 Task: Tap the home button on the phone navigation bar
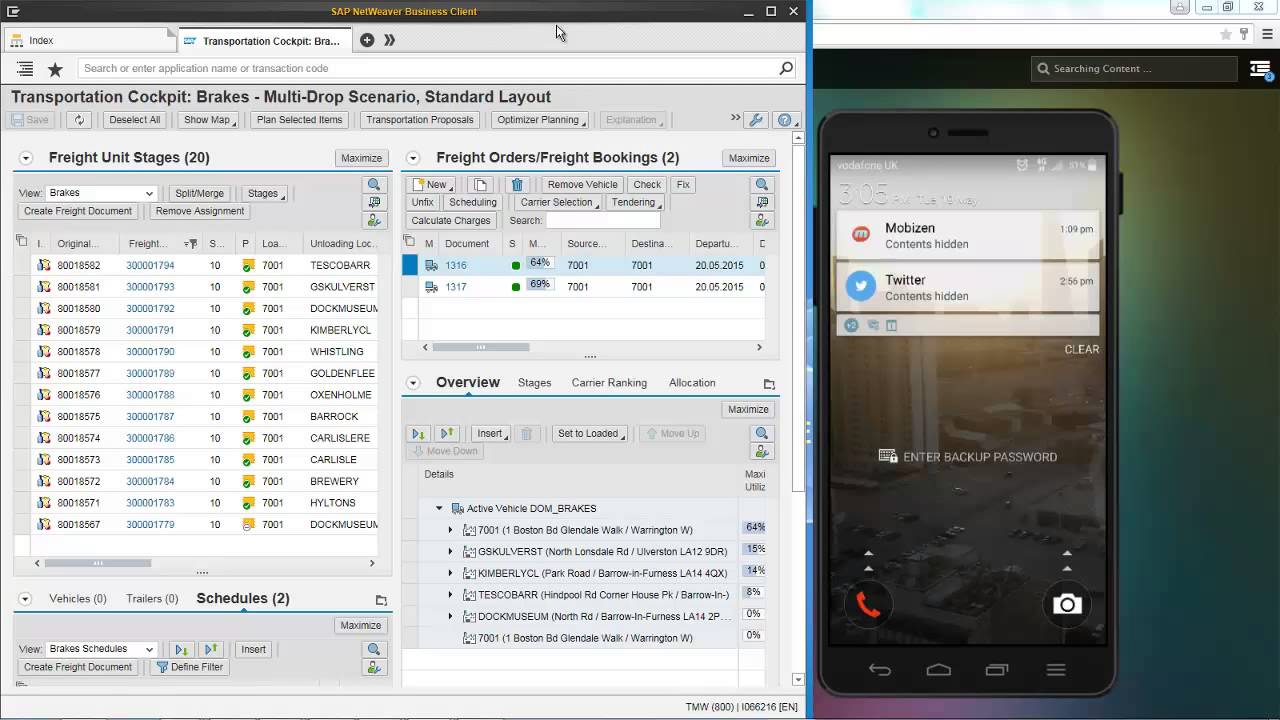938,670
